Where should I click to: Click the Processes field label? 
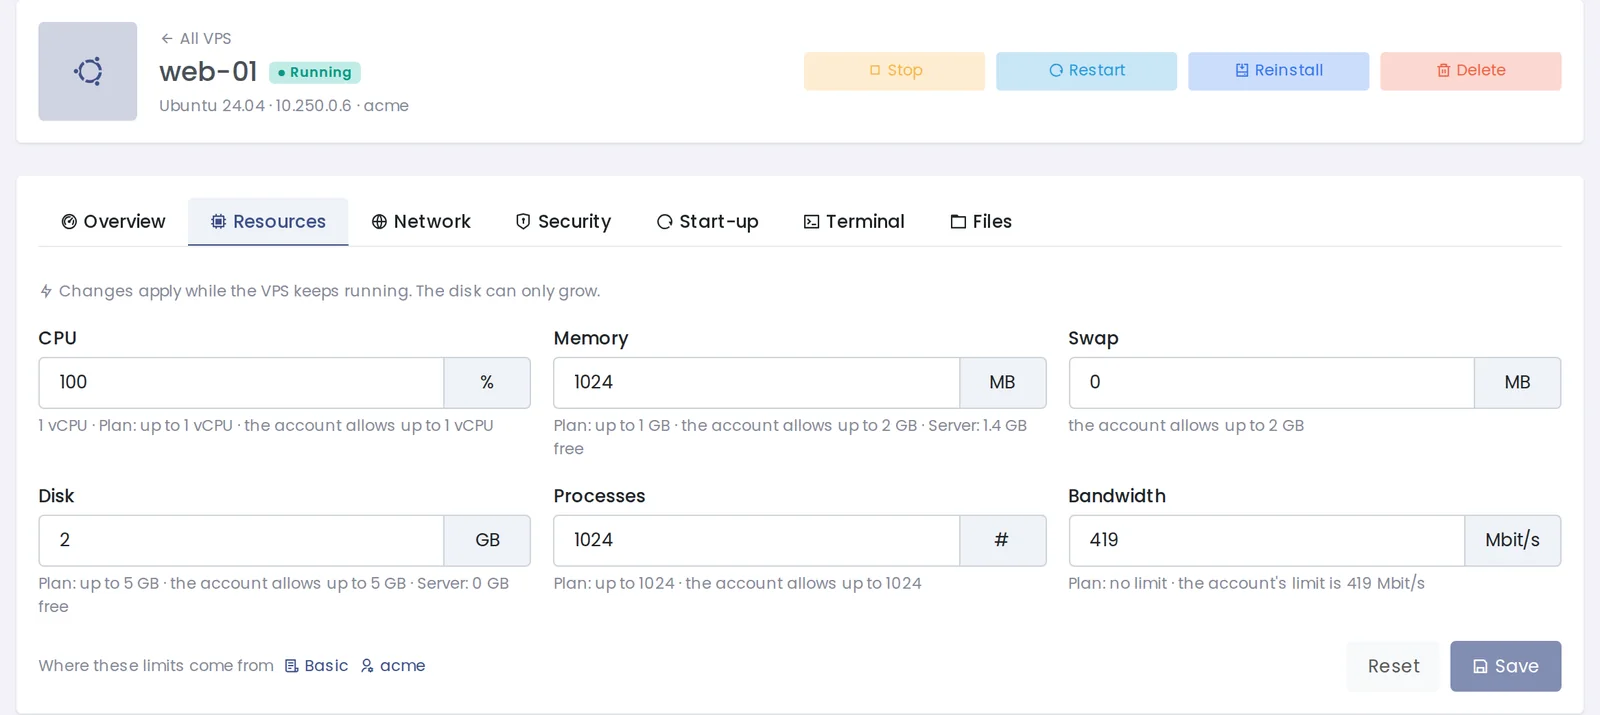coord(599,496)
